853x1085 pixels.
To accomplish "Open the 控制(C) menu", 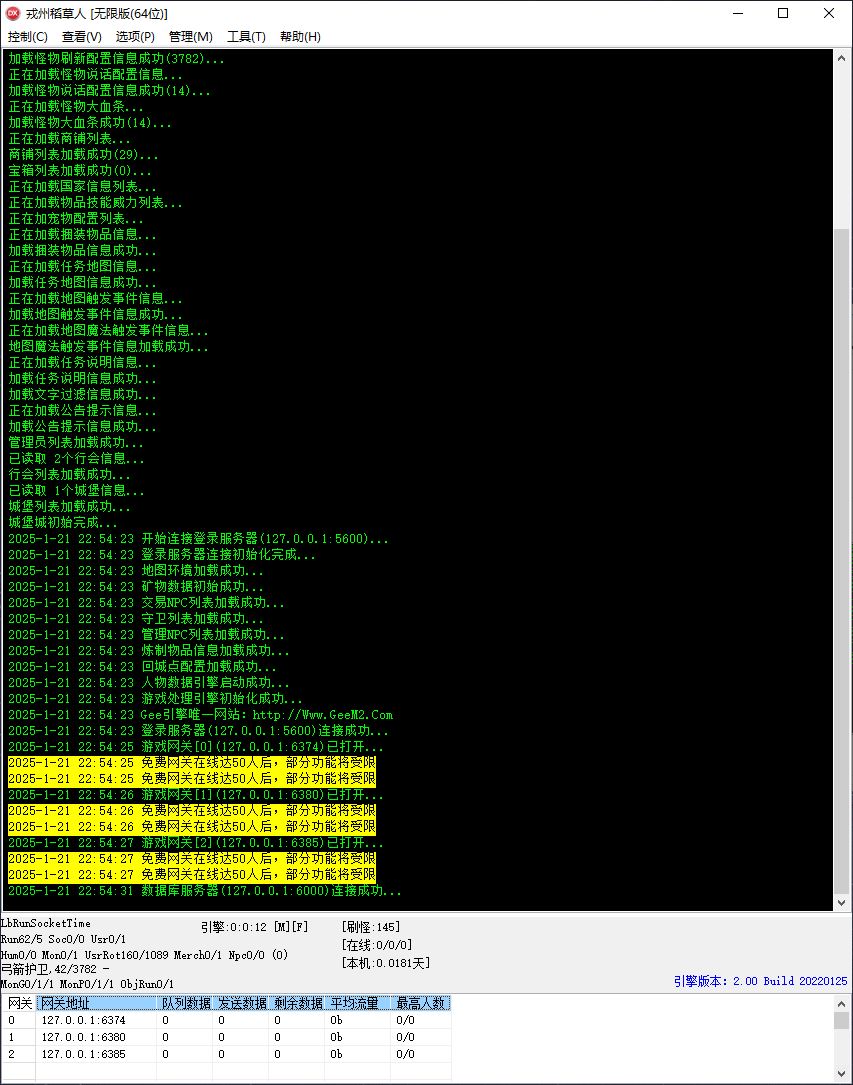I will click(x=28, y=37).
